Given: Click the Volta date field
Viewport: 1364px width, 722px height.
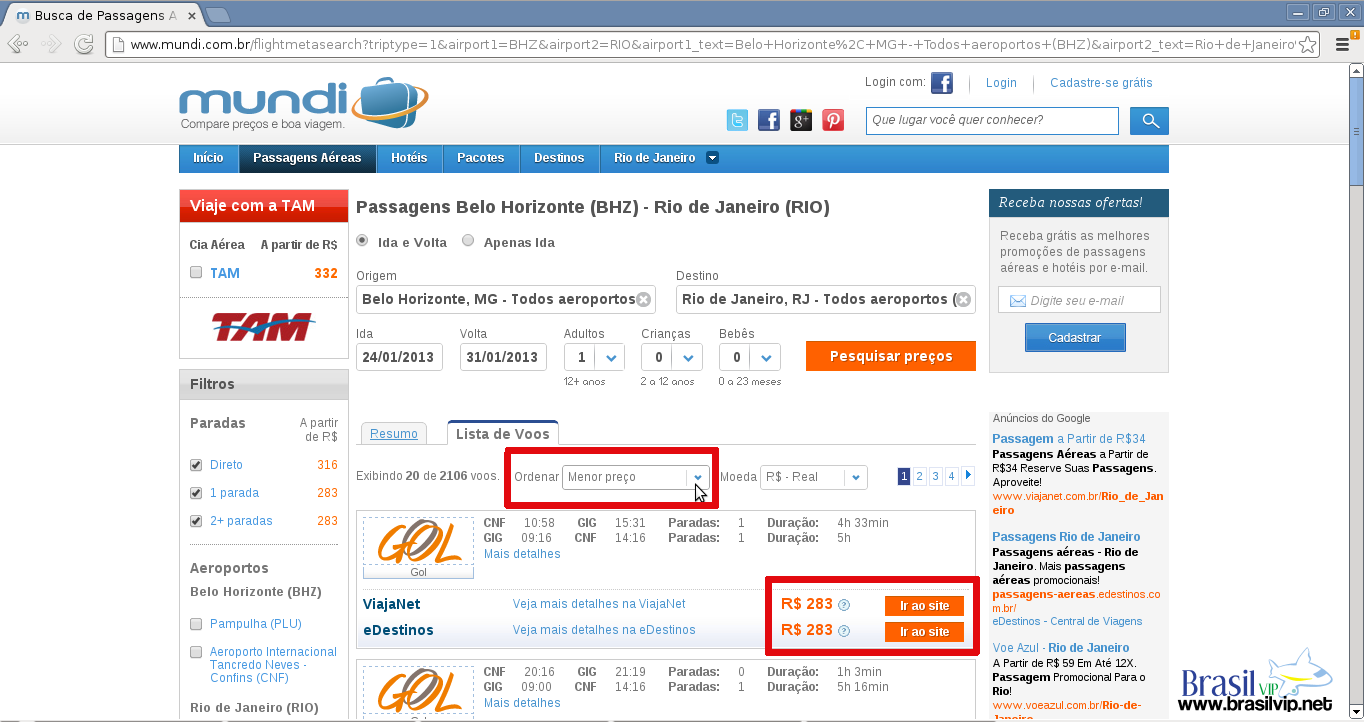Looking at the screenshot, I should point(503,357).
